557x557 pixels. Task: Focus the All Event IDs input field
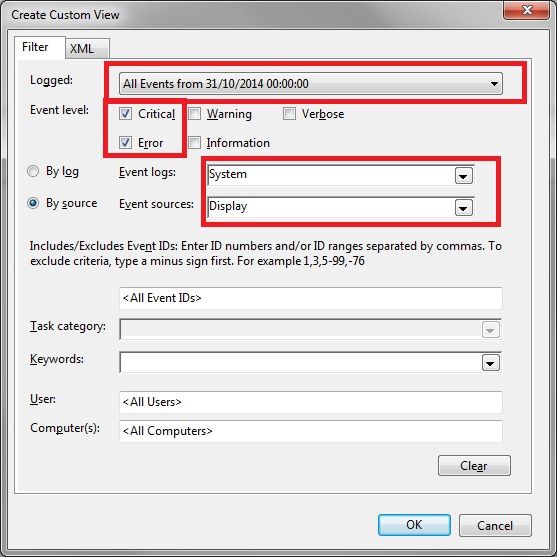[x=311, y=298]
